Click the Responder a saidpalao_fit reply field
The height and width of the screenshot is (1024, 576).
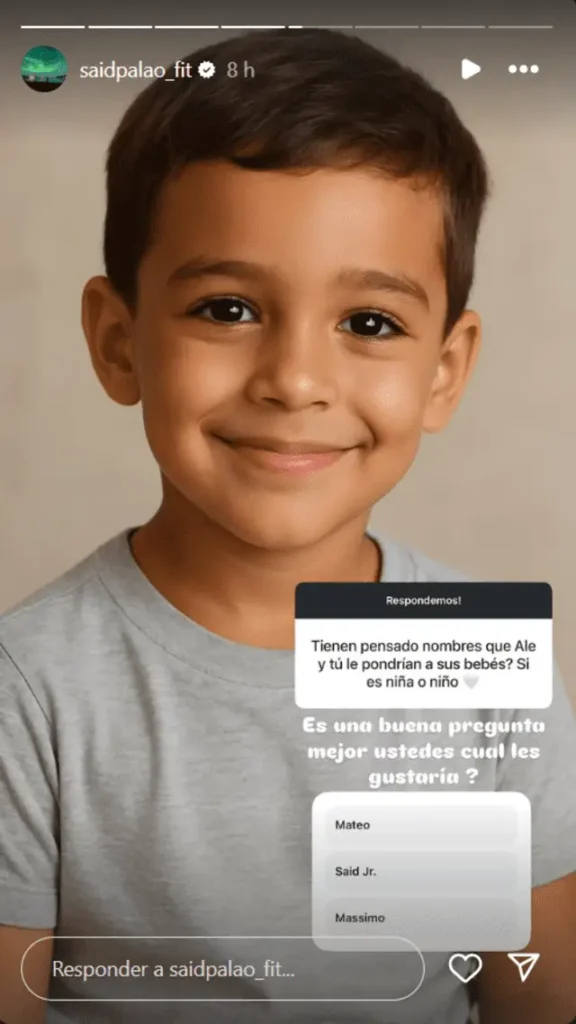[223, 969]
